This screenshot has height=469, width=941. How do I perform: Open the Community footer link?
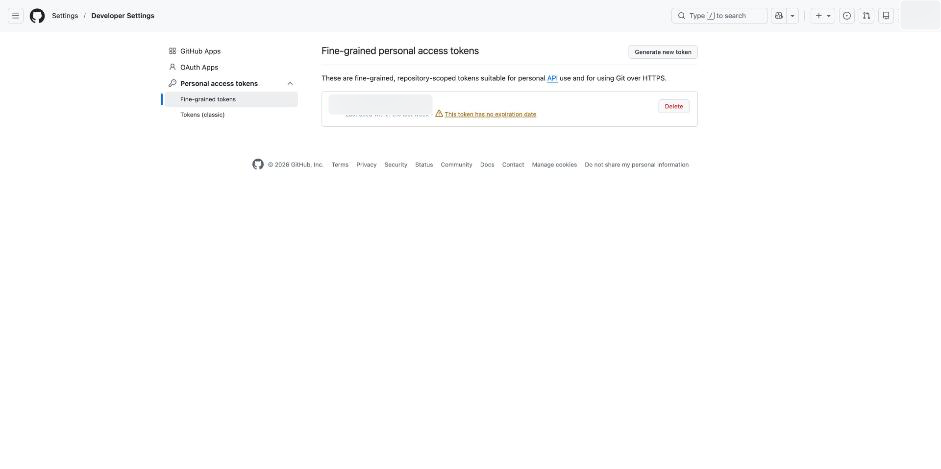coord(456,164)
